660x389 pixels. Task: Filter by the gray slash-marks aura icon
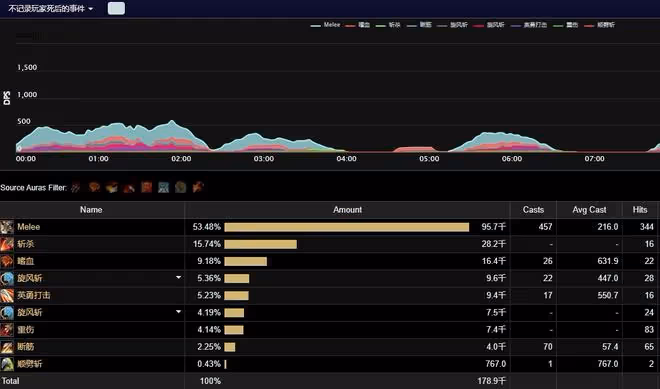pos(76,187)
